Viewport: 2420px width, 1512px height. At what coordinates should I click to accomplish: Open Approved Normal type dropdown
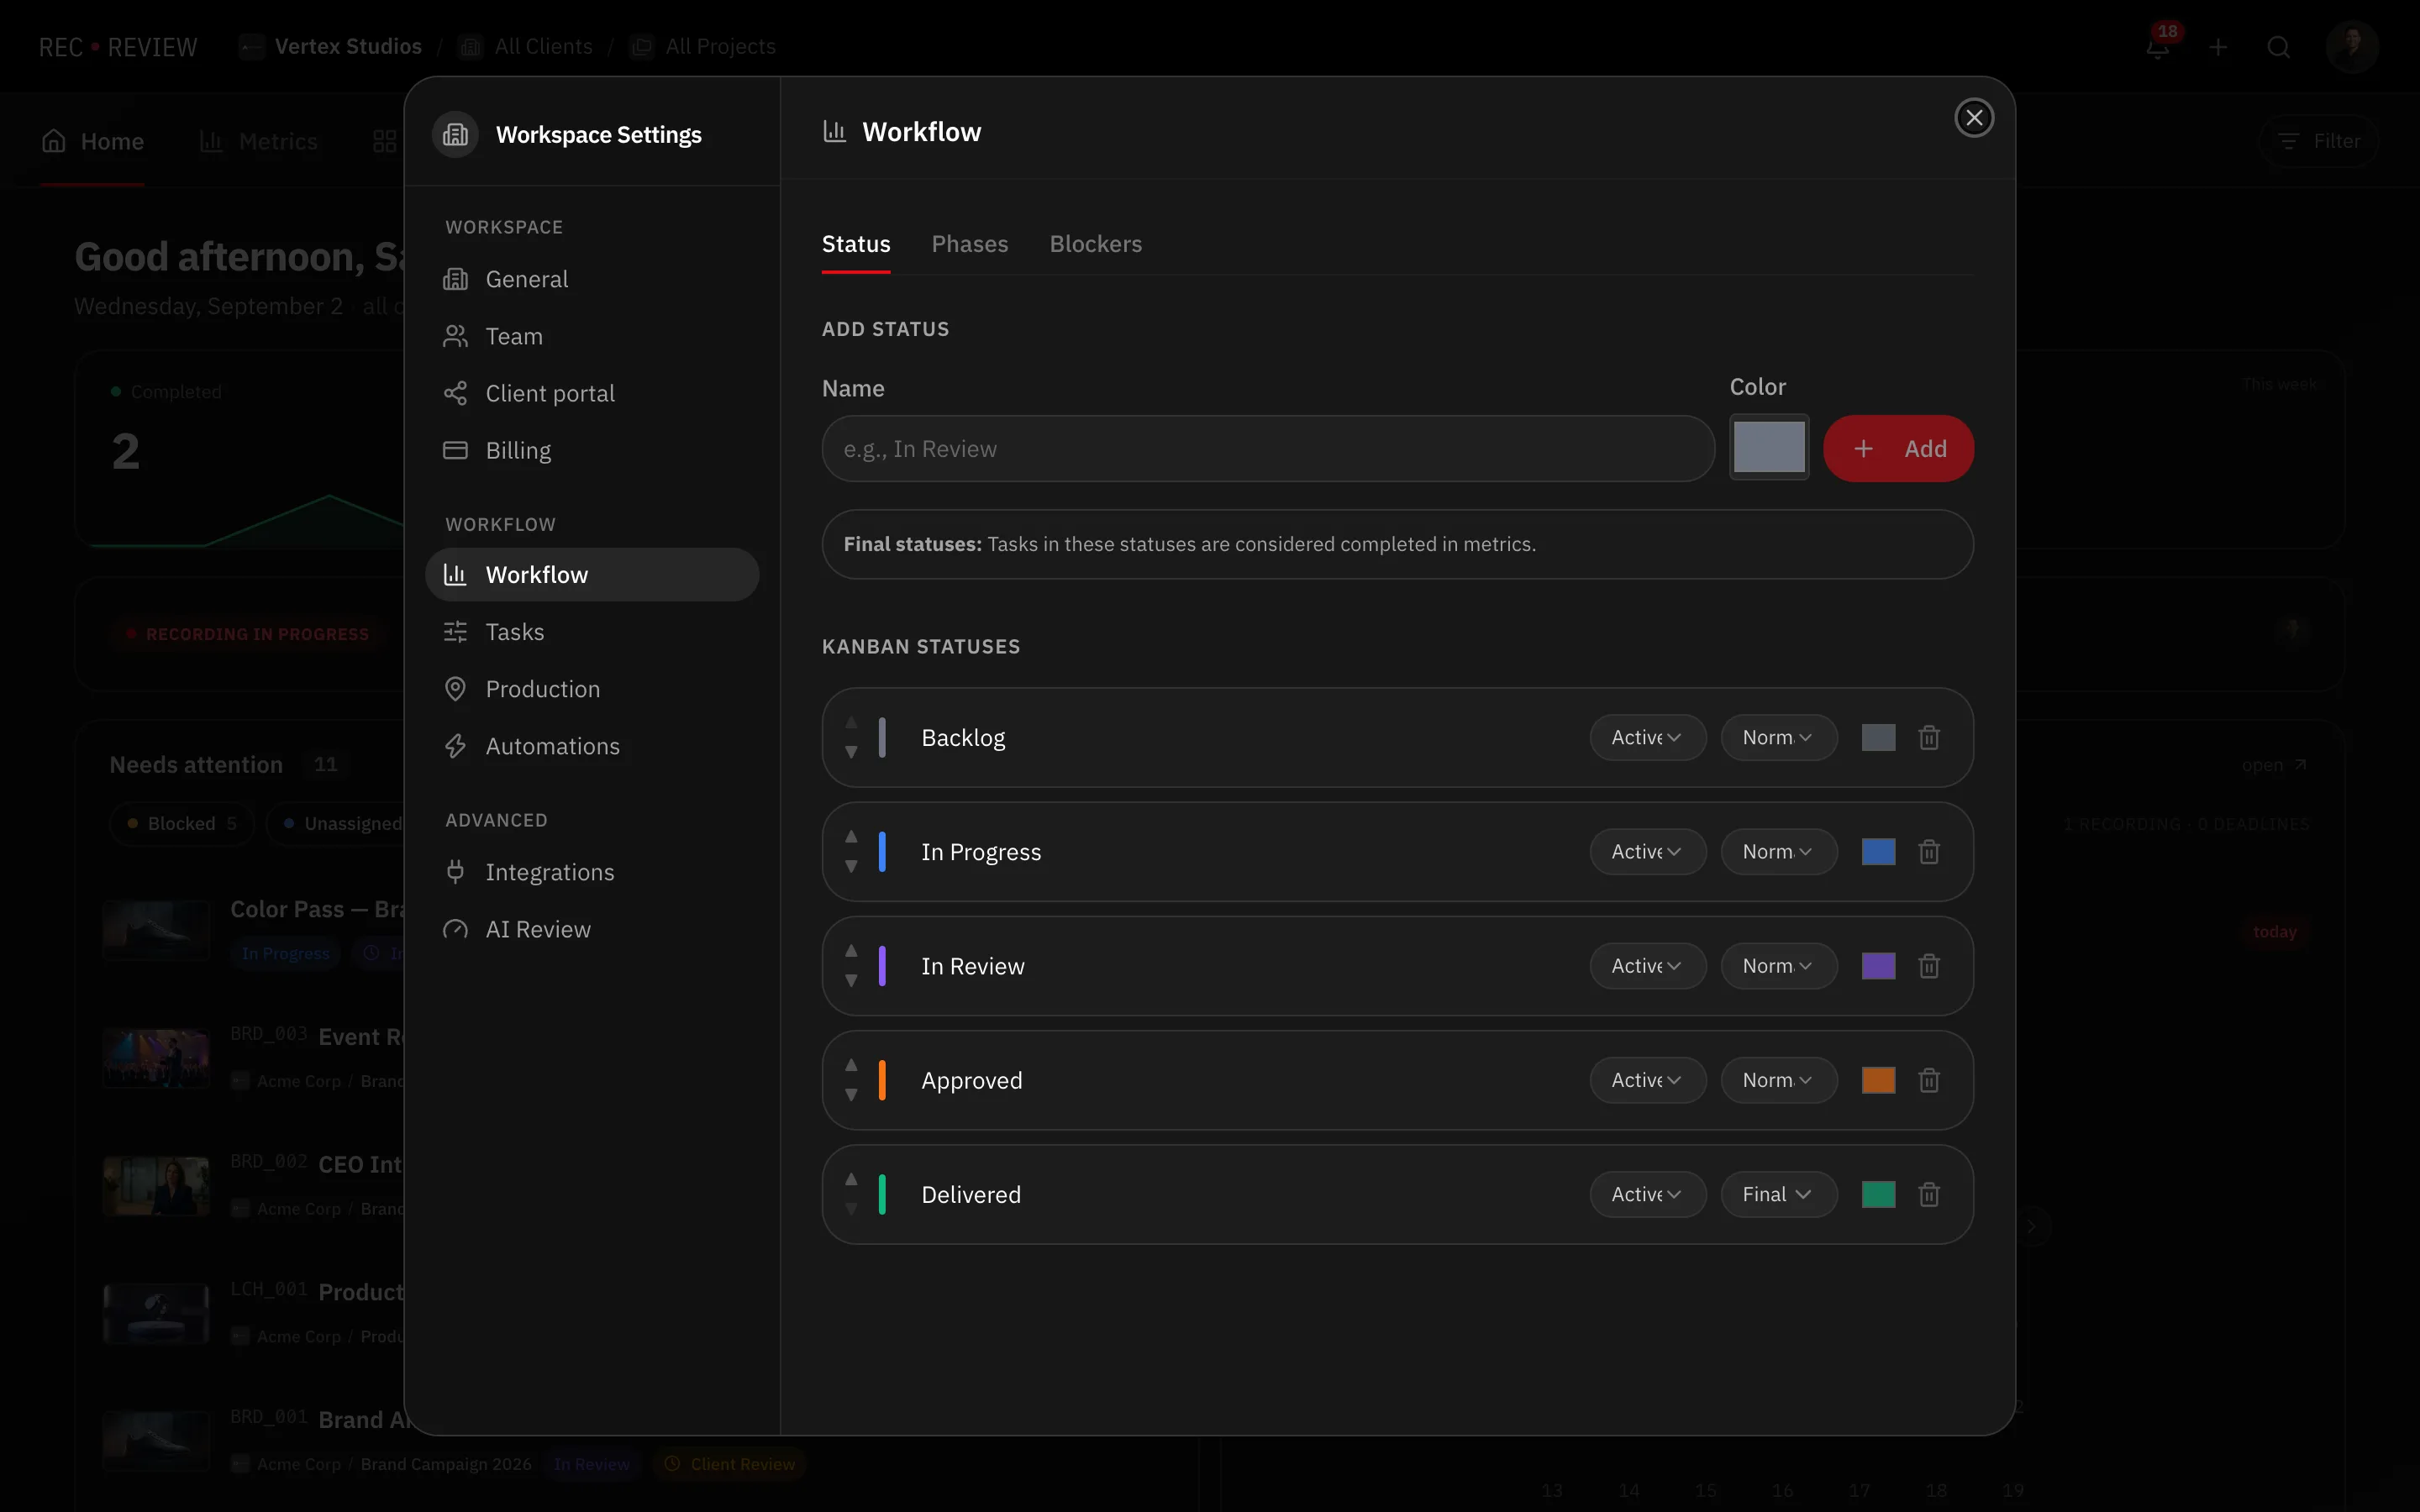pos(1778,1080)
